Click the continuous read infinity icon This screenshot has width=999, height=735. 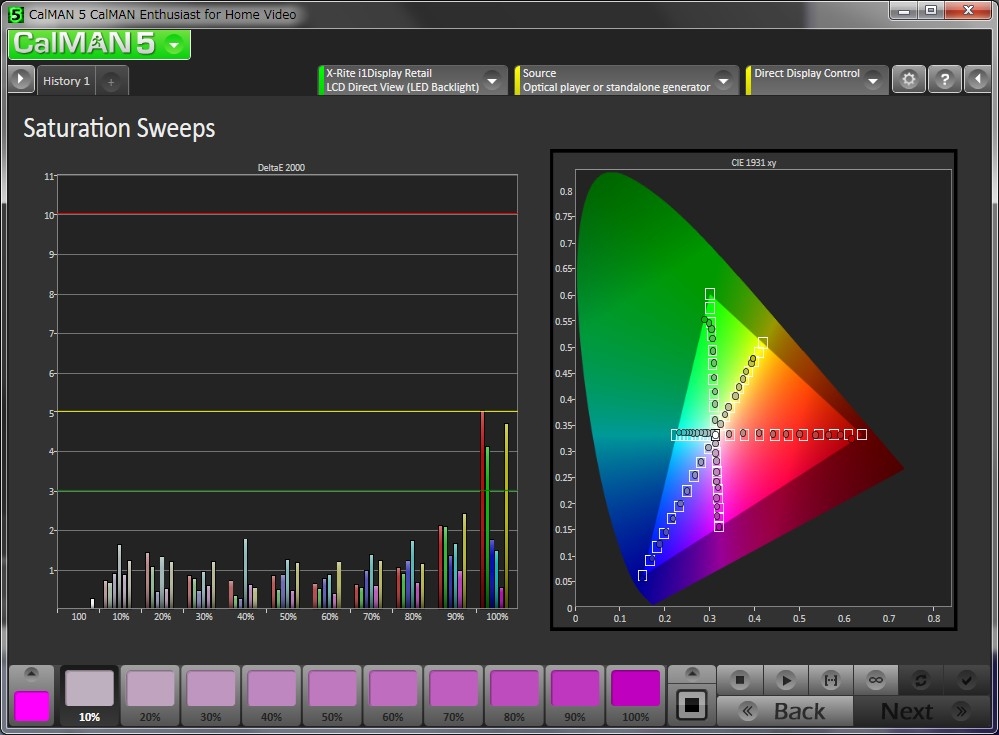pos(875,680)
